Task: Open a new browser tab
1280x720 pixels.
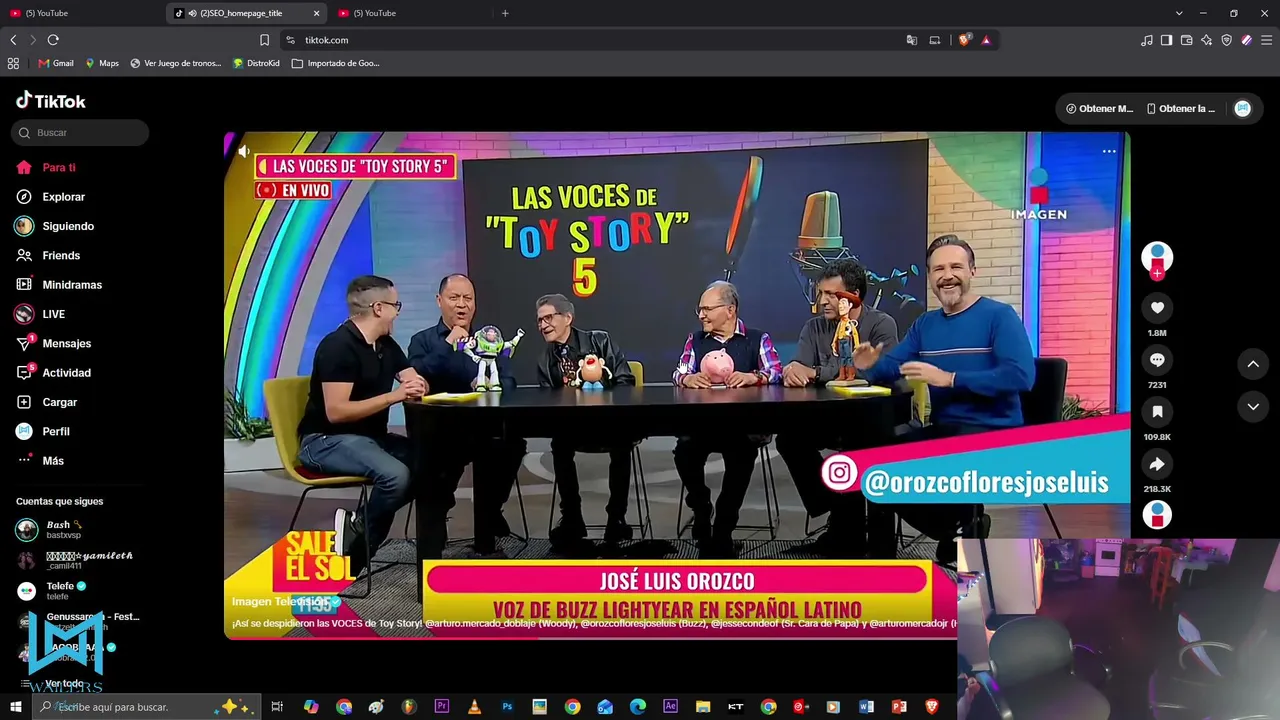Action: pyautogui.click(x=505, y=13)
